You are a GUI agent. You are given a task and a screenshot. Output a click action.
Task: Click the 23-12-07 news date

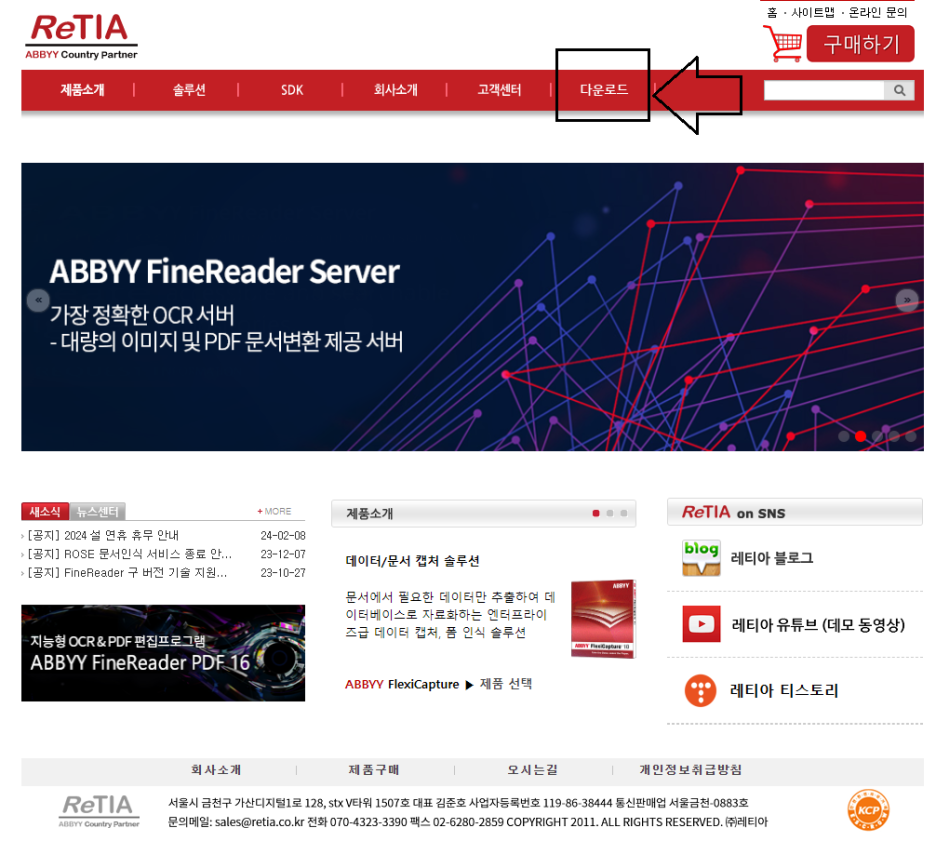click(283, 554)
